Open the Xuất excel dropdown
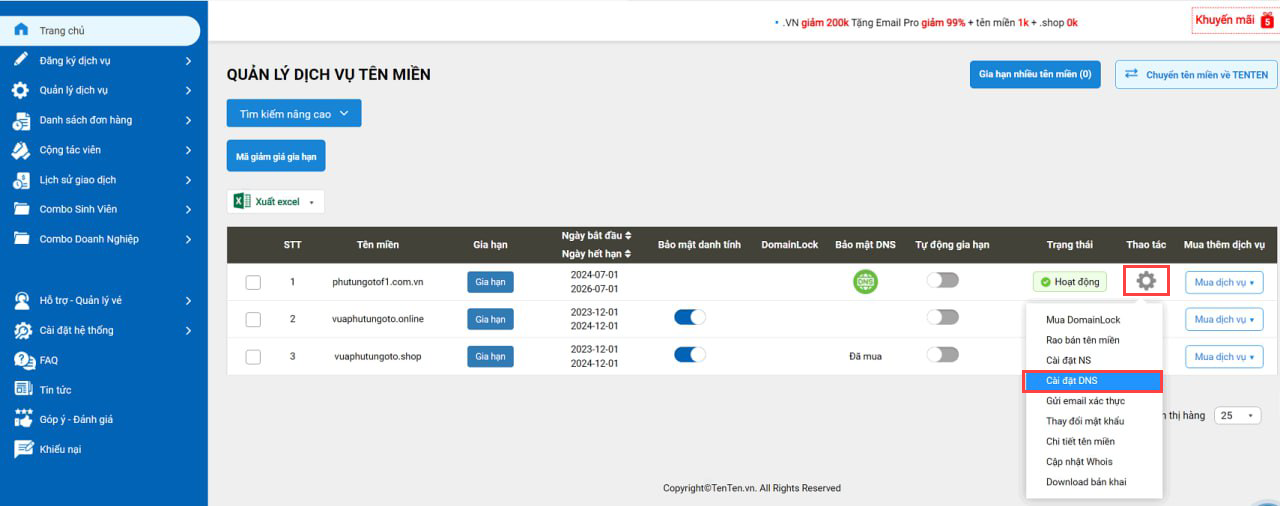1280x506 pixels. [276, 202]
